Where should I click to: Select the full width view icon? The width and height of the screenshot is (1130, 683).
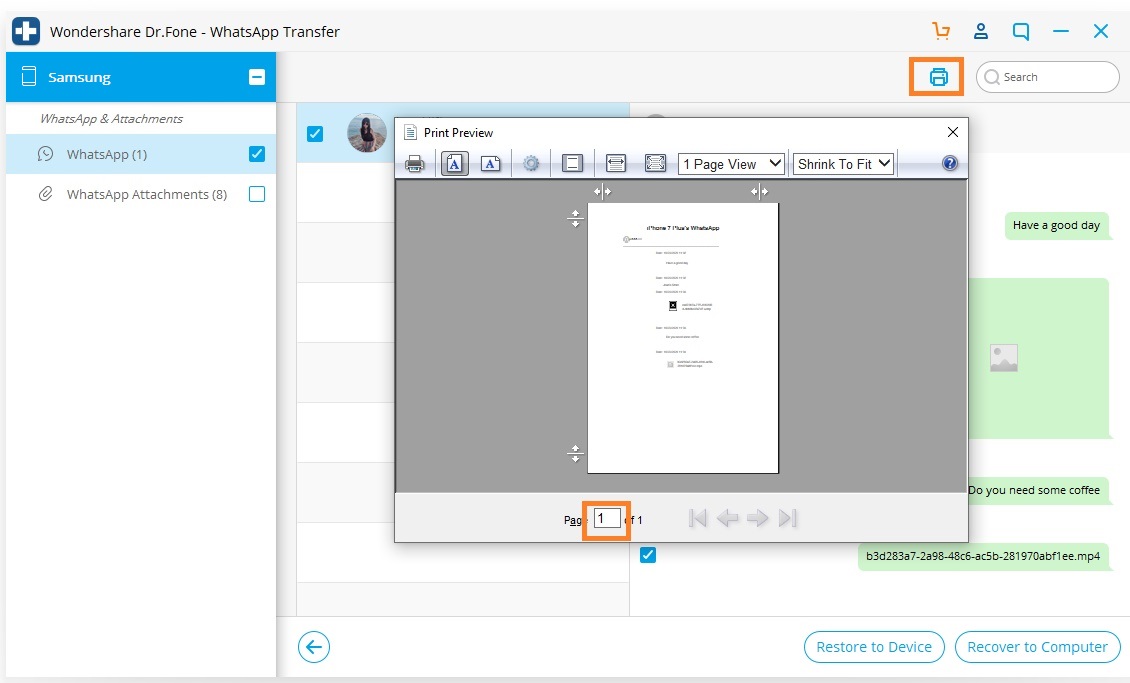pos(615,164)
